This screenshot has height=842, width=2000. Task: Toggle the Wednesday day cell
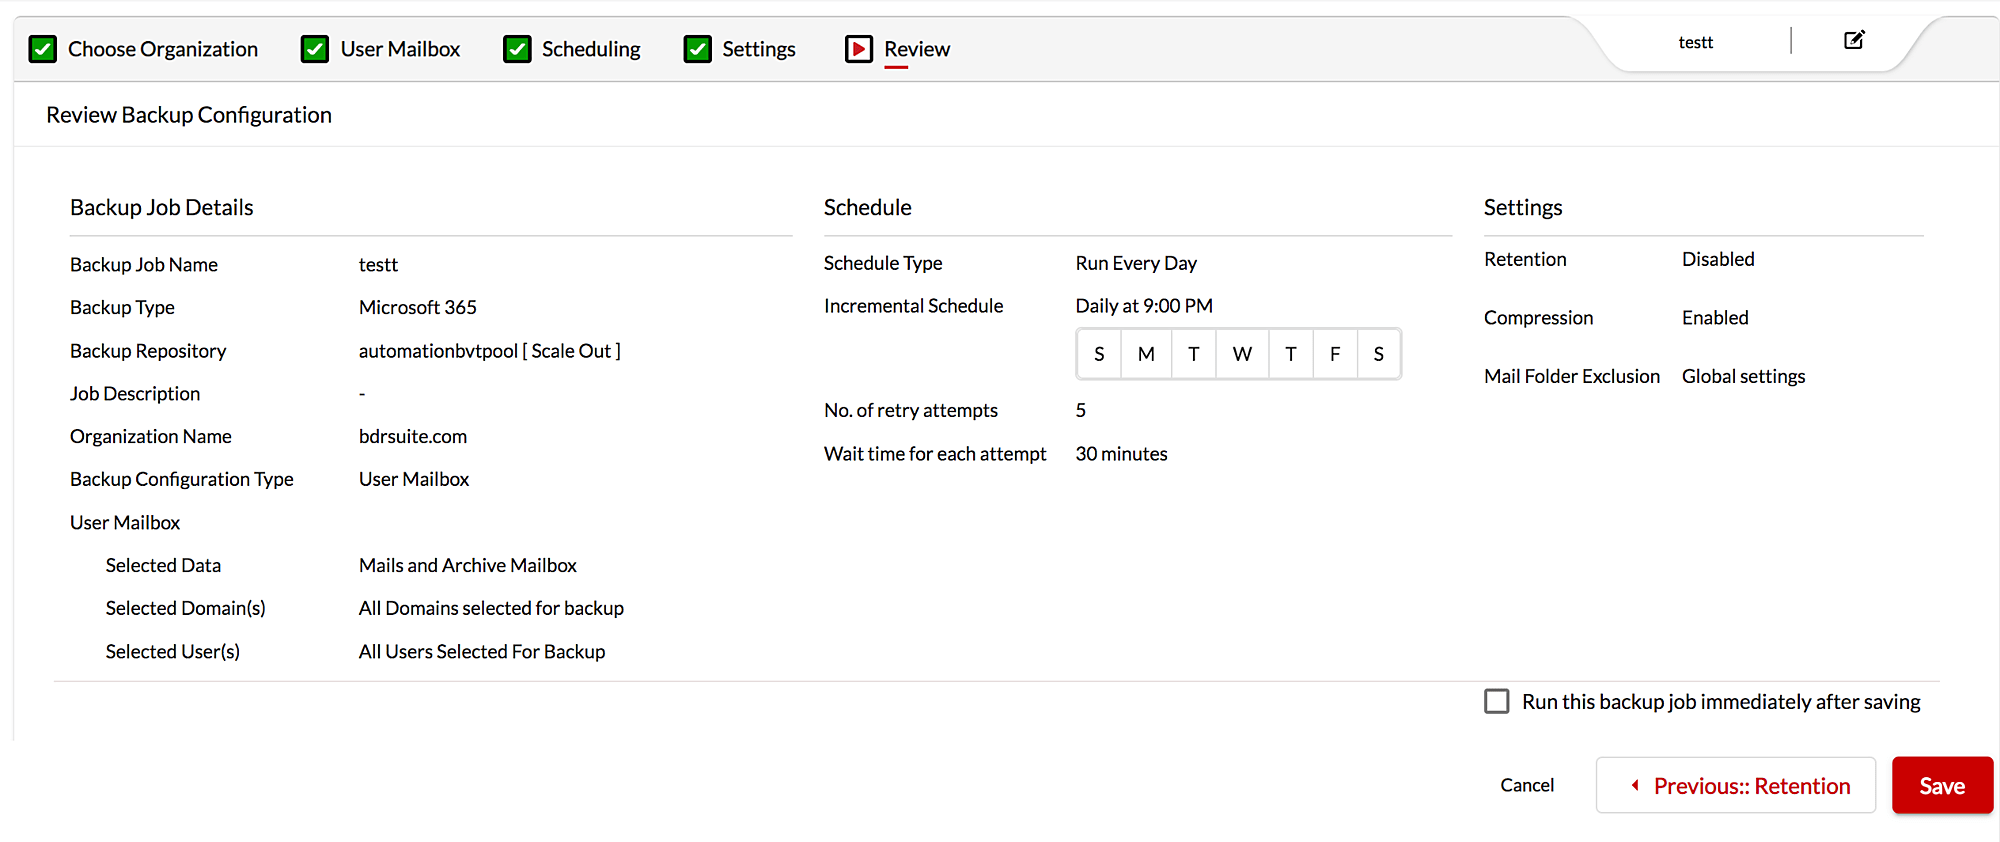point(1242,354)
